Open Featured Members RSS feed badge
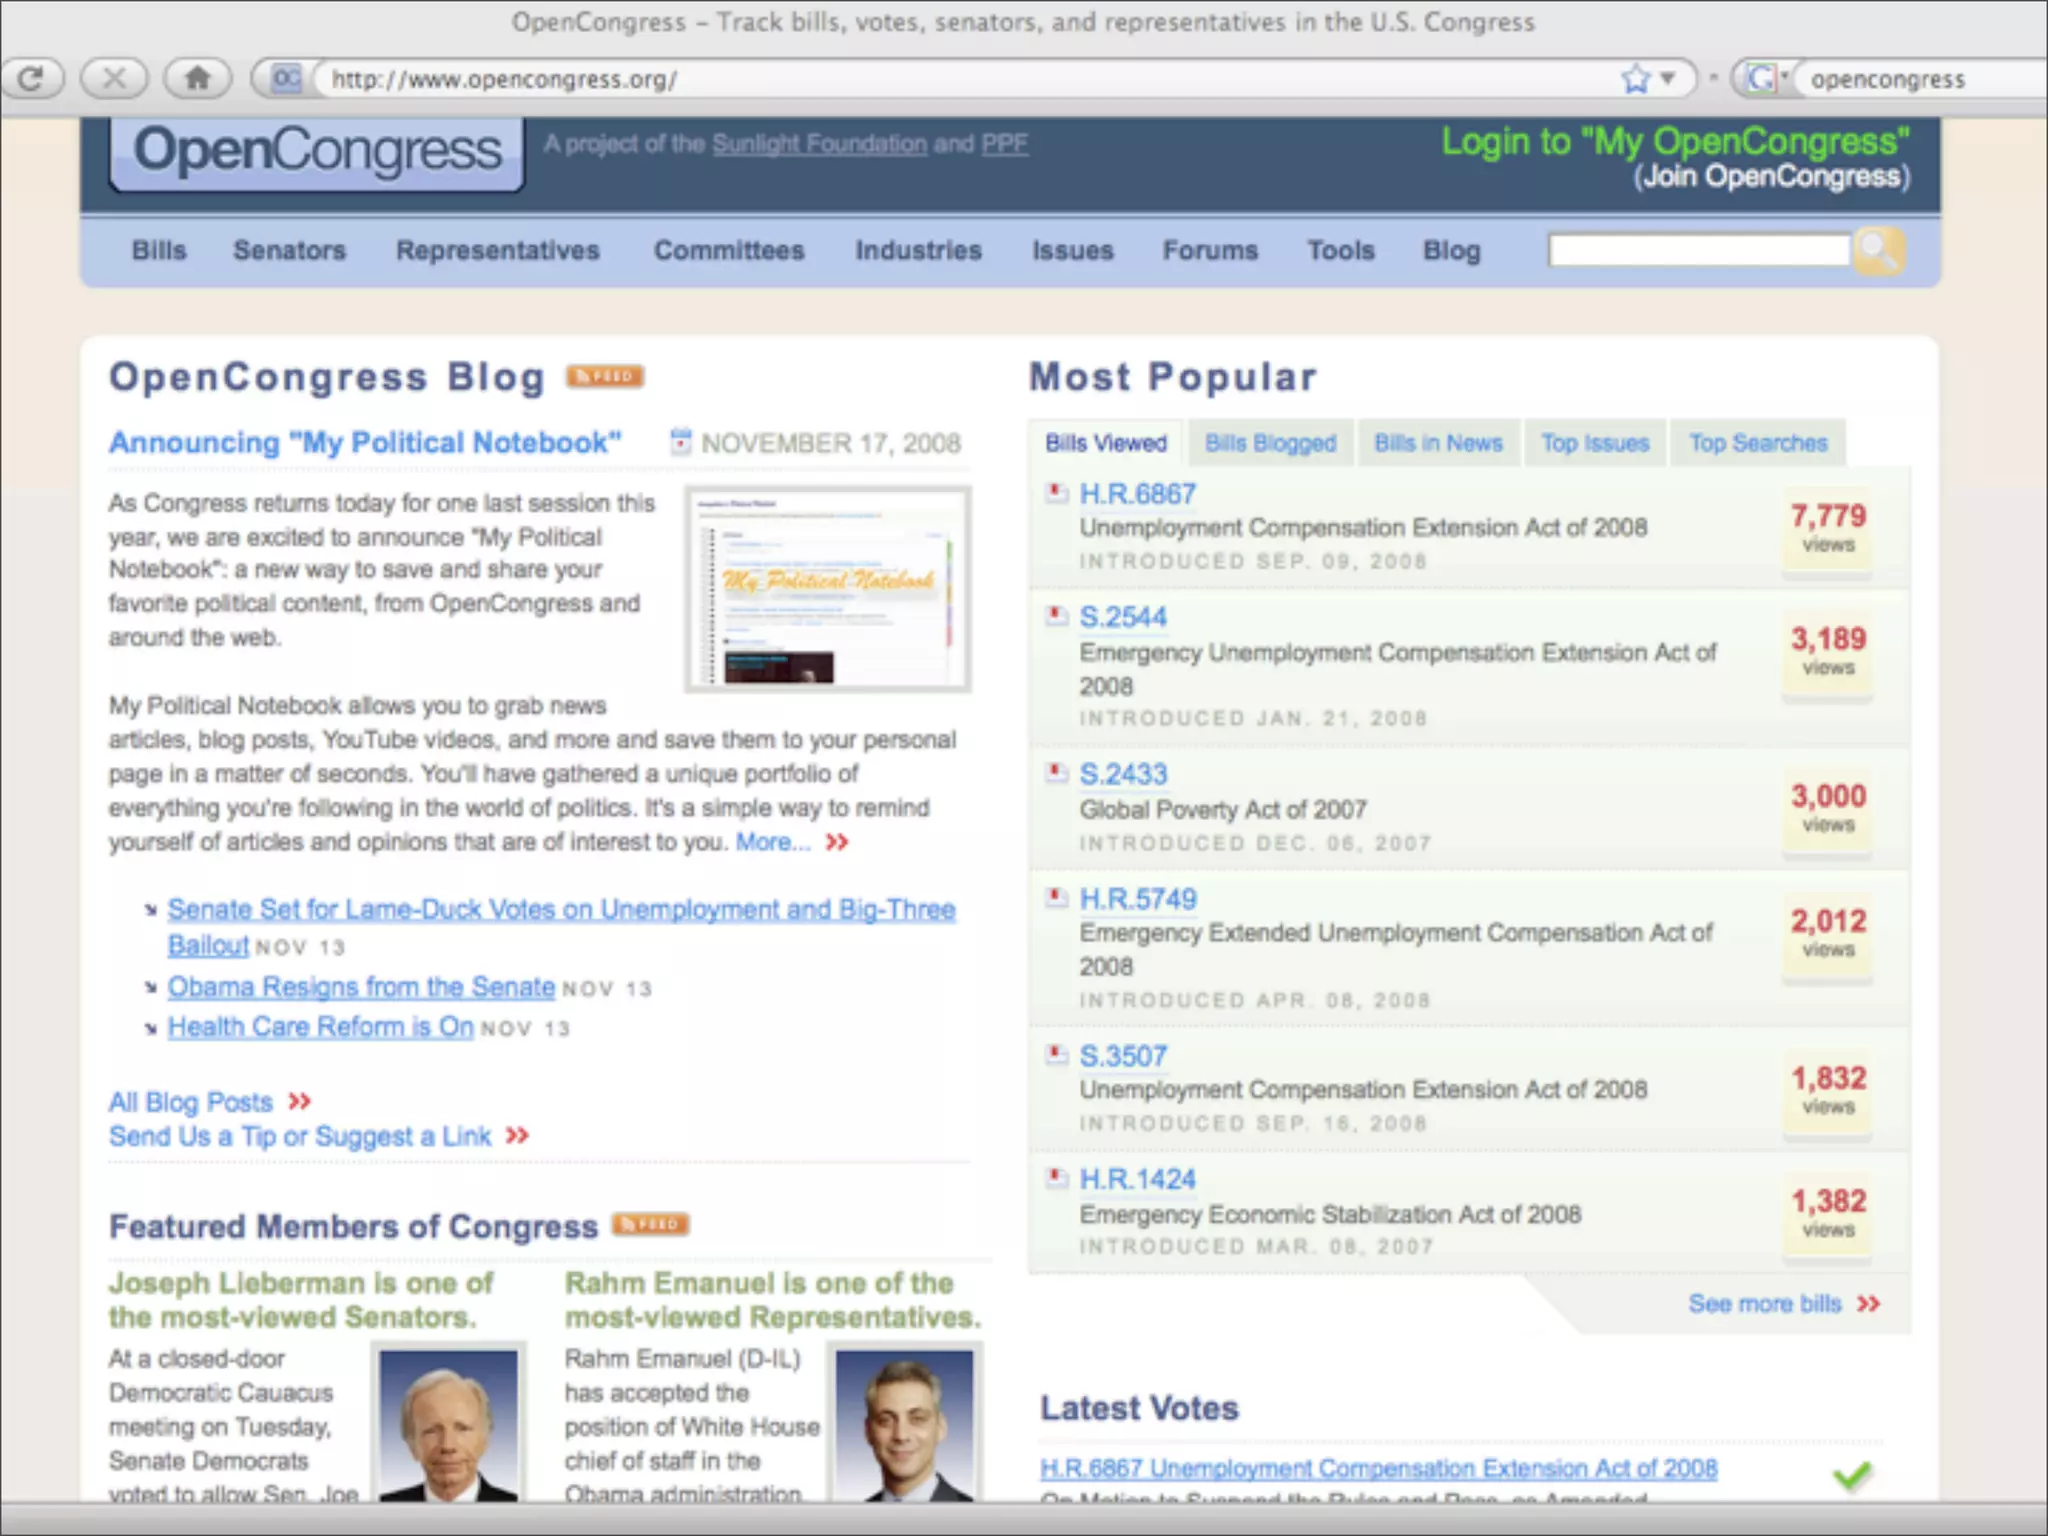2048x1536 pixels. tap(651, 1224)
